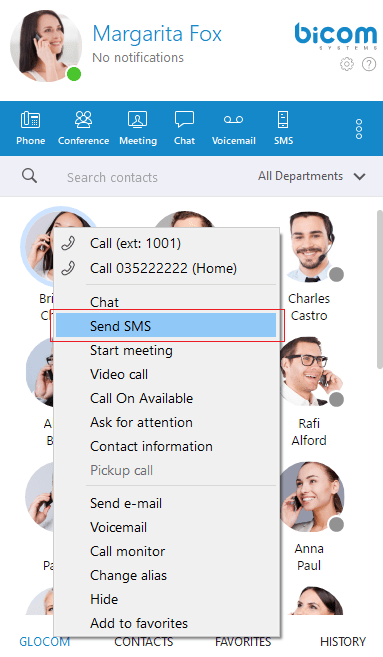Open settings via the gear icon
This screenshot has height=657, width=383.
[x=347, y=64]
